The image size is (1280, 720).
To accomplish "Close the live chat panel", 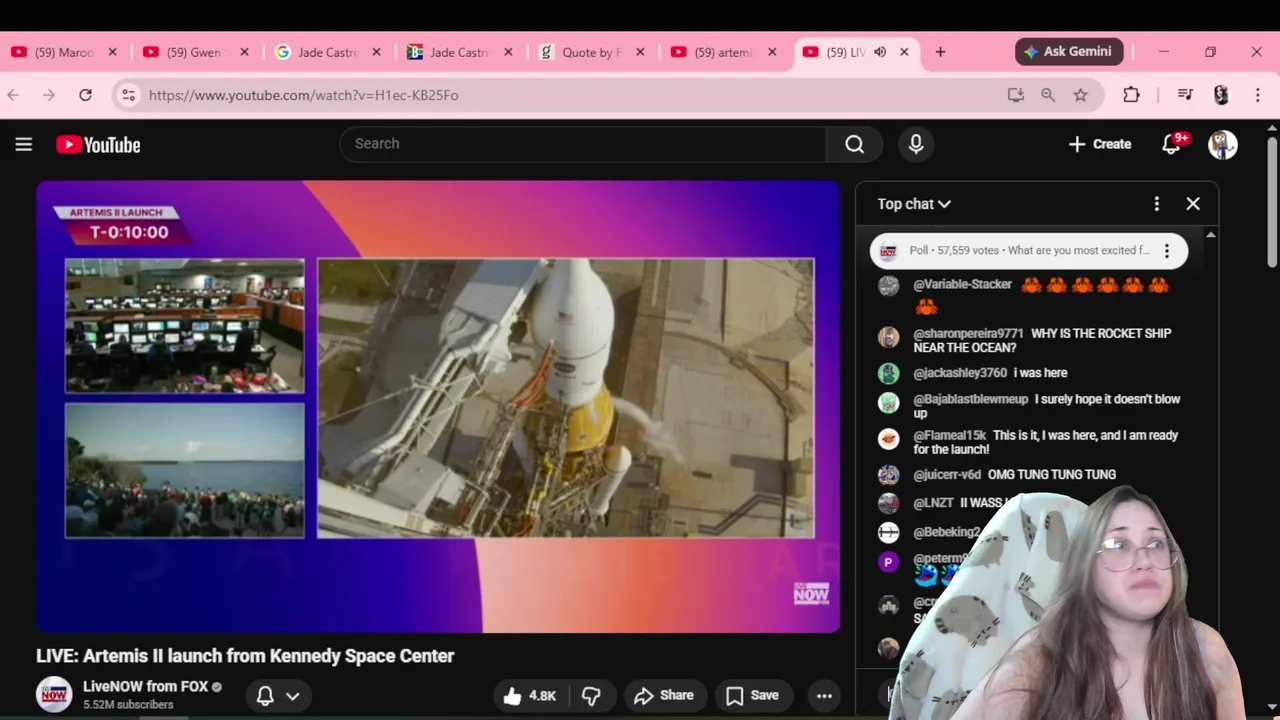I will pyautogui.click(x=1193, y=204).
